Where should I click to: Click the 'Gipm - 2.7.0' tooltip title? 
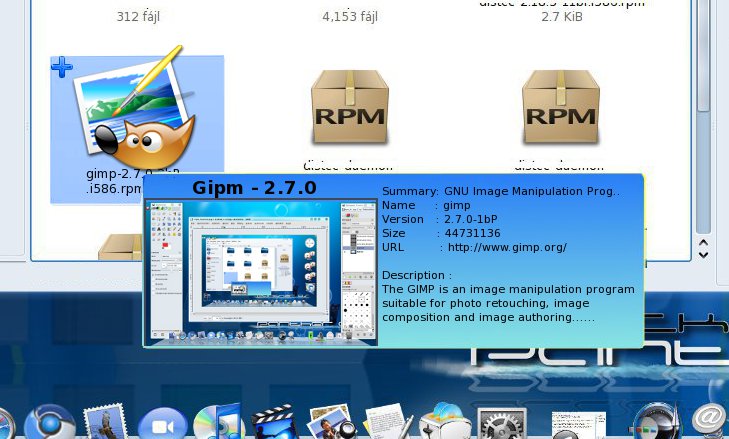tap(254, 188)
